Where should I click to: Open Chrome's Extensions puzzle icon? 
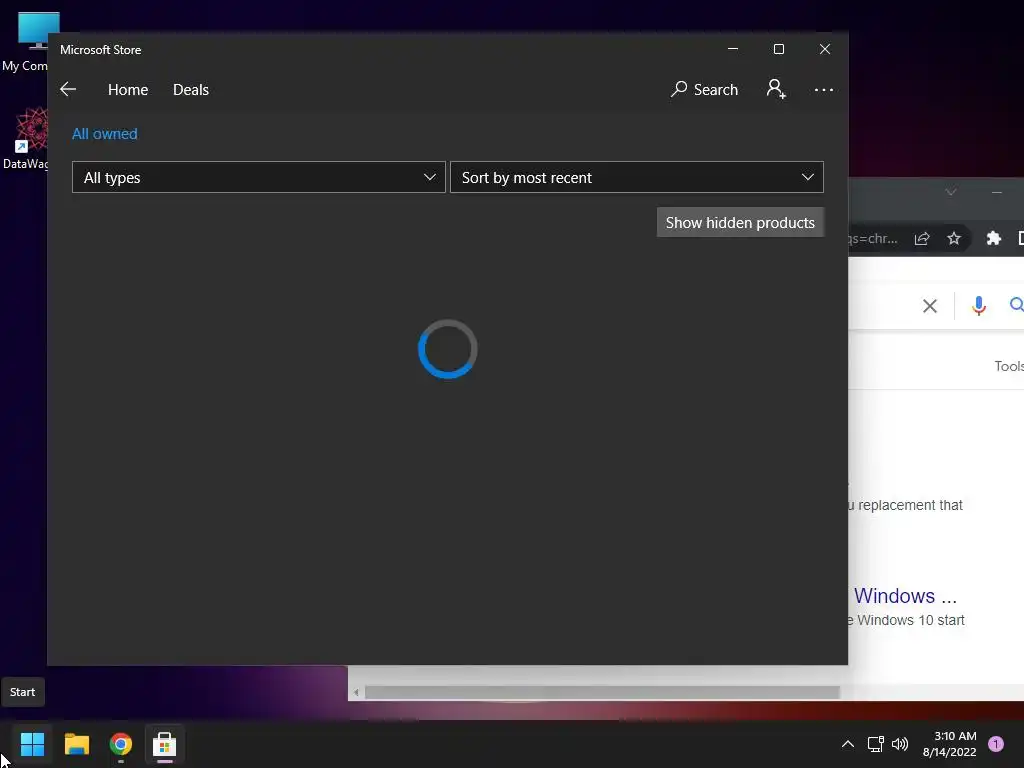point(993,238)
